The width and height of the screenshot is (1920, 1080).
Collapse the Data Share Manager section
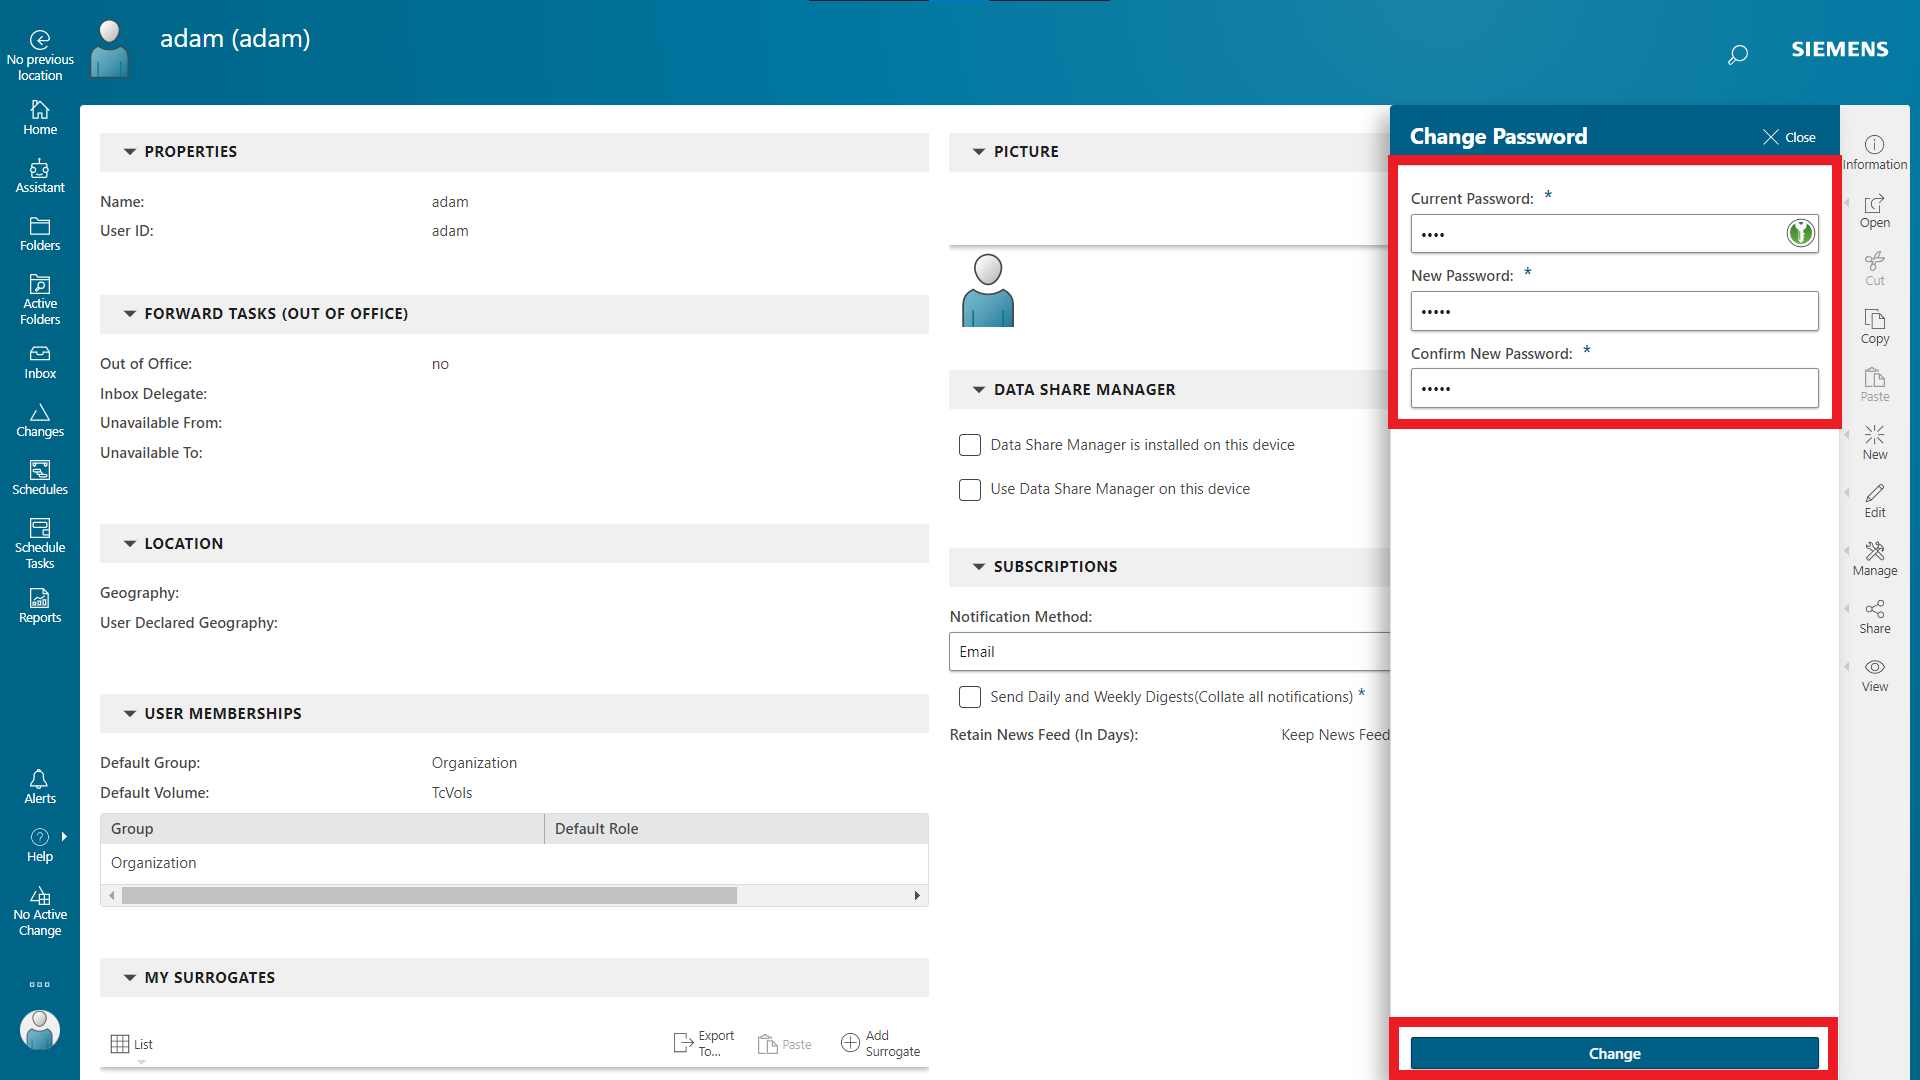[979, 390]
